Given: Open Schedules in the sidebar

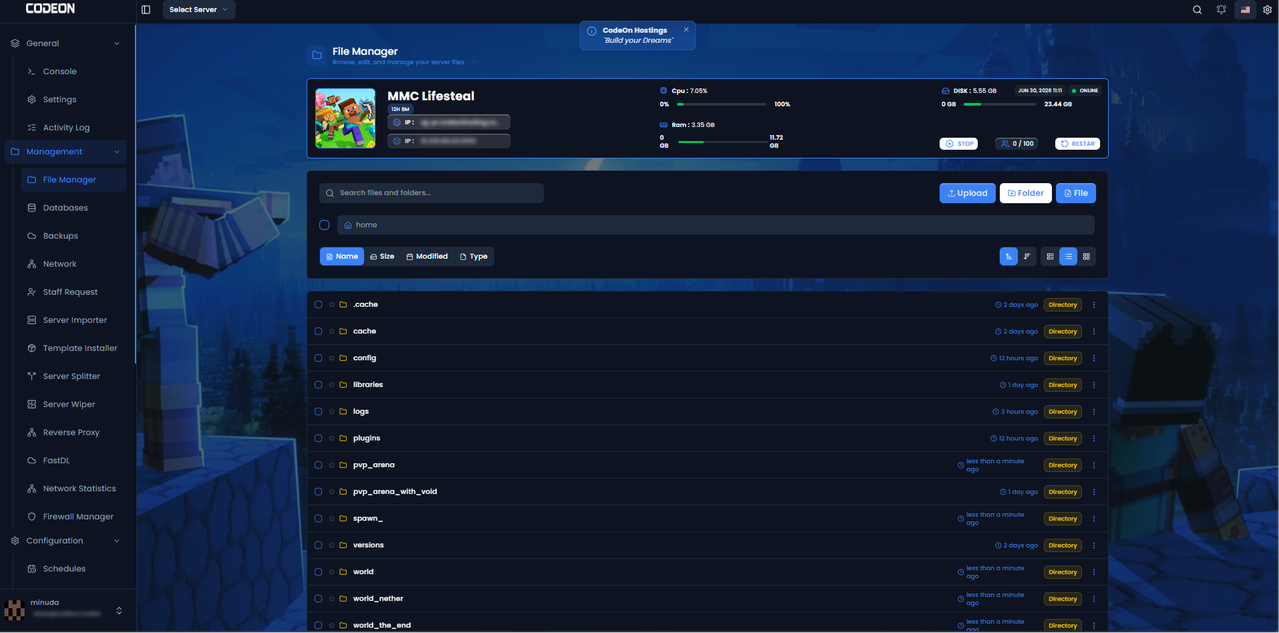Looking at the screenshot, I should coord(64,569).
